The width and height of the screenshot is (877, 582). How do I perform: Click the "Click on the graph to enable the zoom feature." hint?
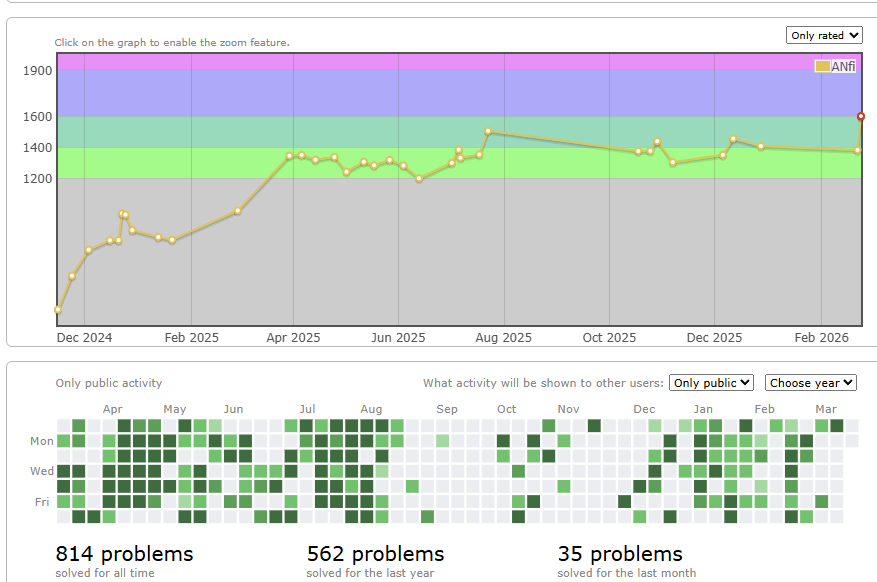tap(172, 42)
